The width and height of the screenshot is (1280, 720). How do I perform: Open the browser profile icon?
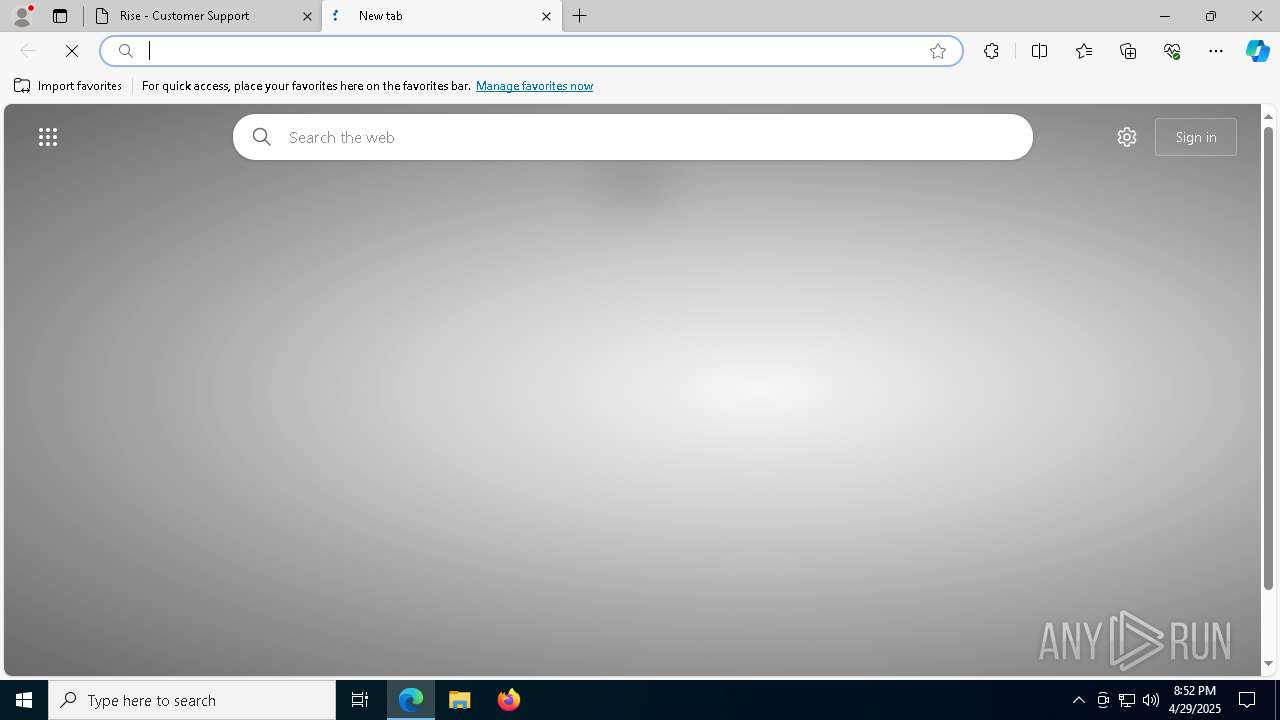(21, 16)
